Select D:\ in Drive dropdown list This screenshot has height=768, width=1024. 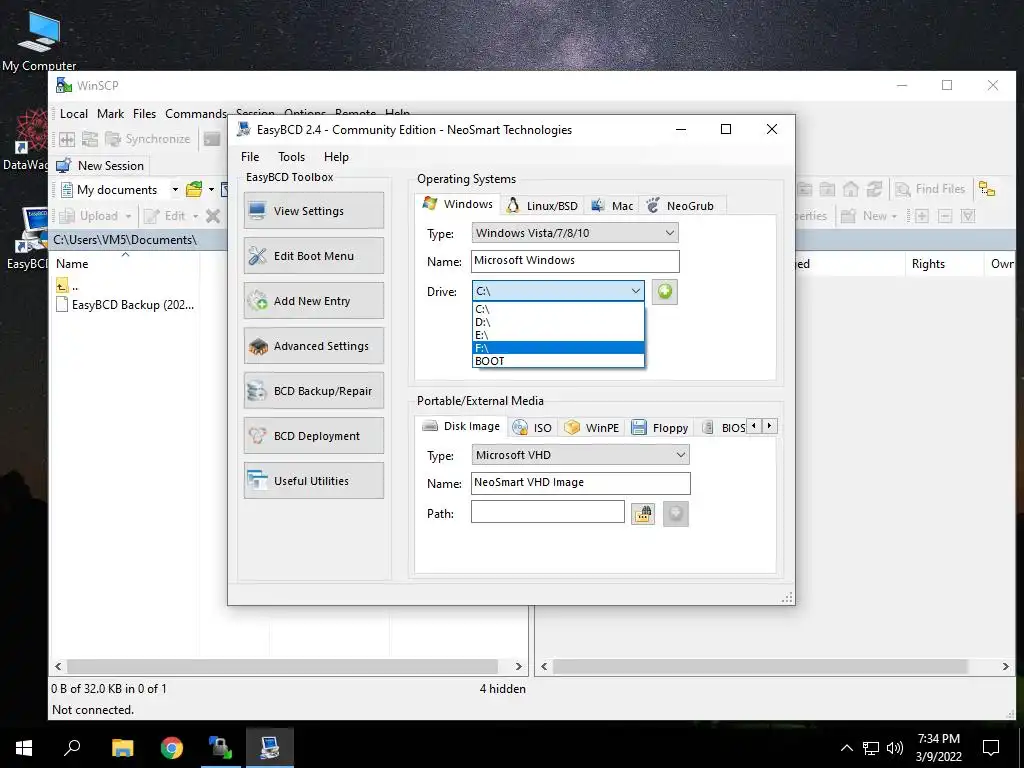[x=558, y=322]
